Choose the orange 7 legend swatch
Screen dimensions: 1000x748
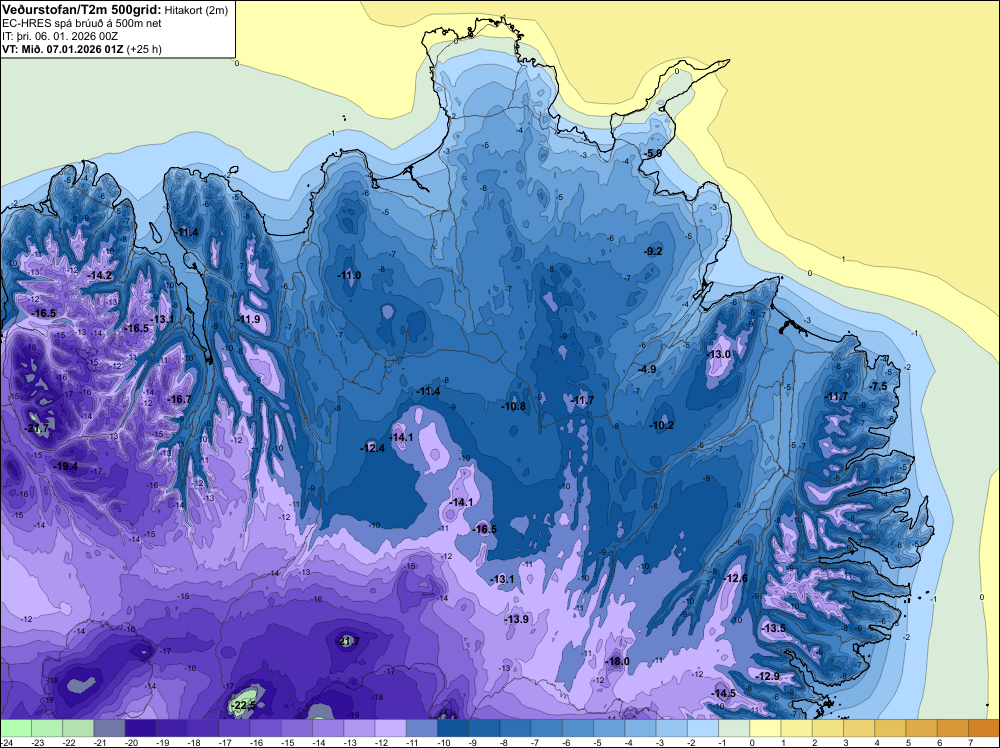(984, 728)
